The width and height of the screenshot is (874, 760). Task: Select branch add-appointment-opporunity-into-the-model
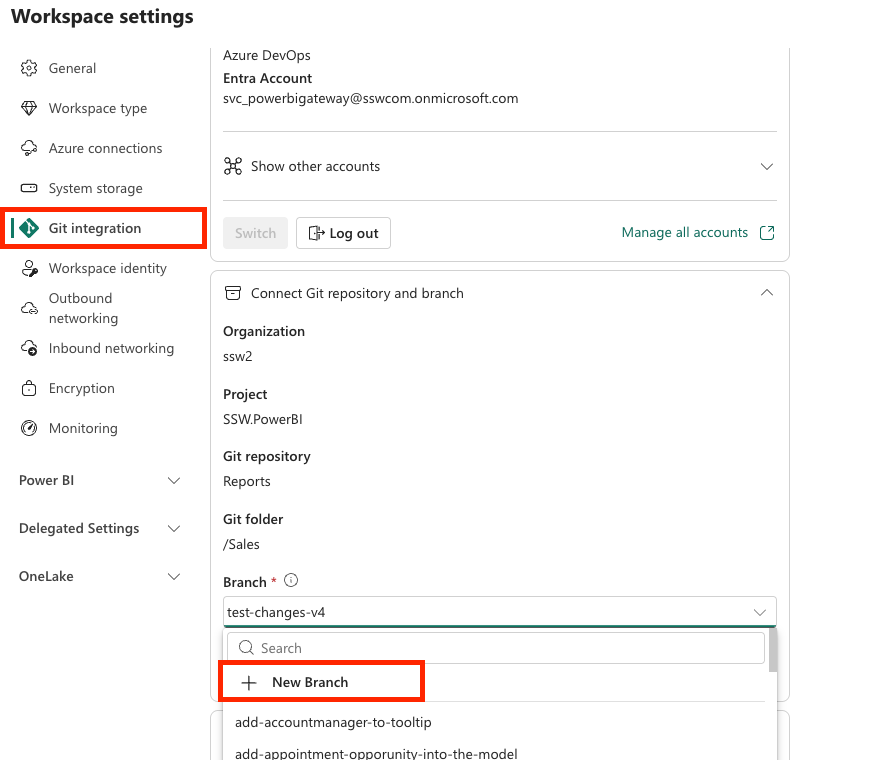coord(376,753)
